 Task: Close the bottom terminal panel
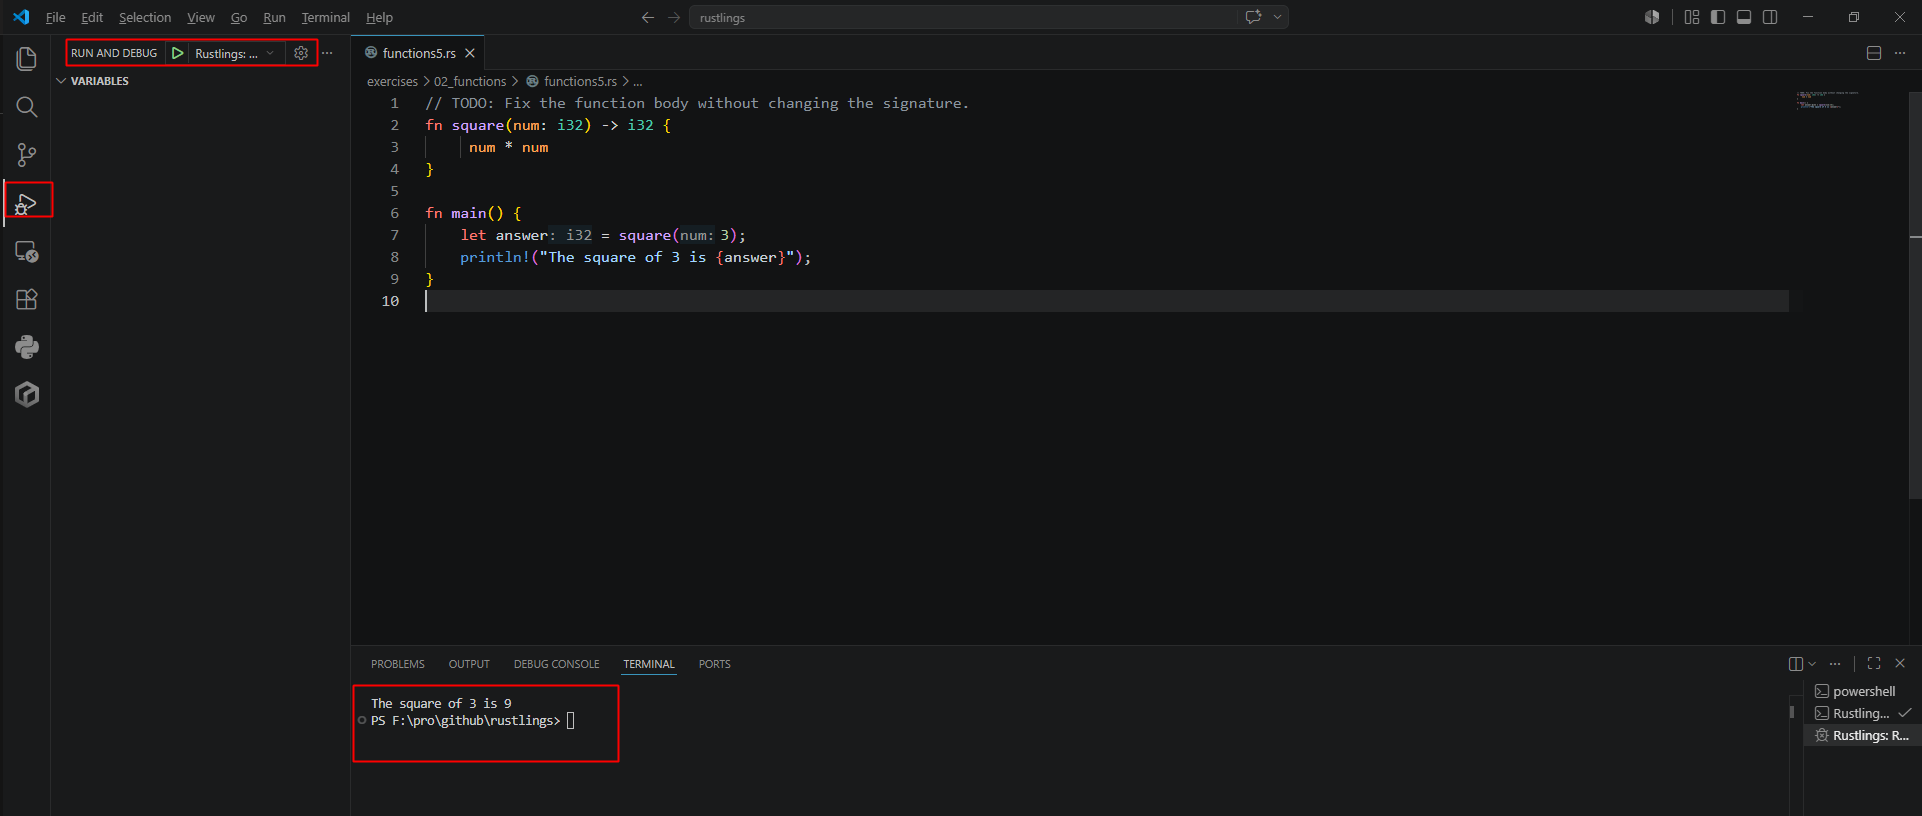[x=1900, y=663]
